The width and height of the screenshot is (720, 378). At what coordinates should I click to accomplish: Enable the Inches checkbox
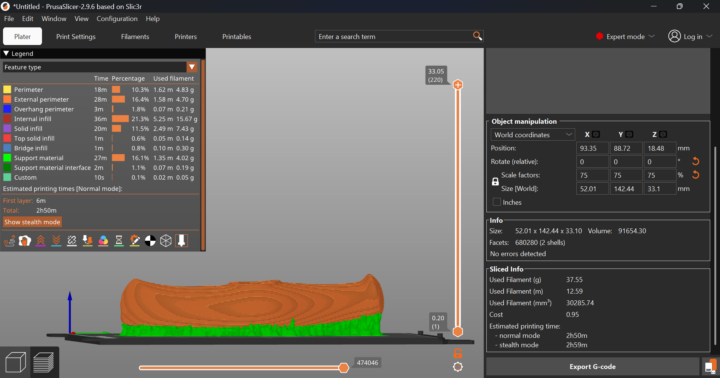(x=496, y=202)
